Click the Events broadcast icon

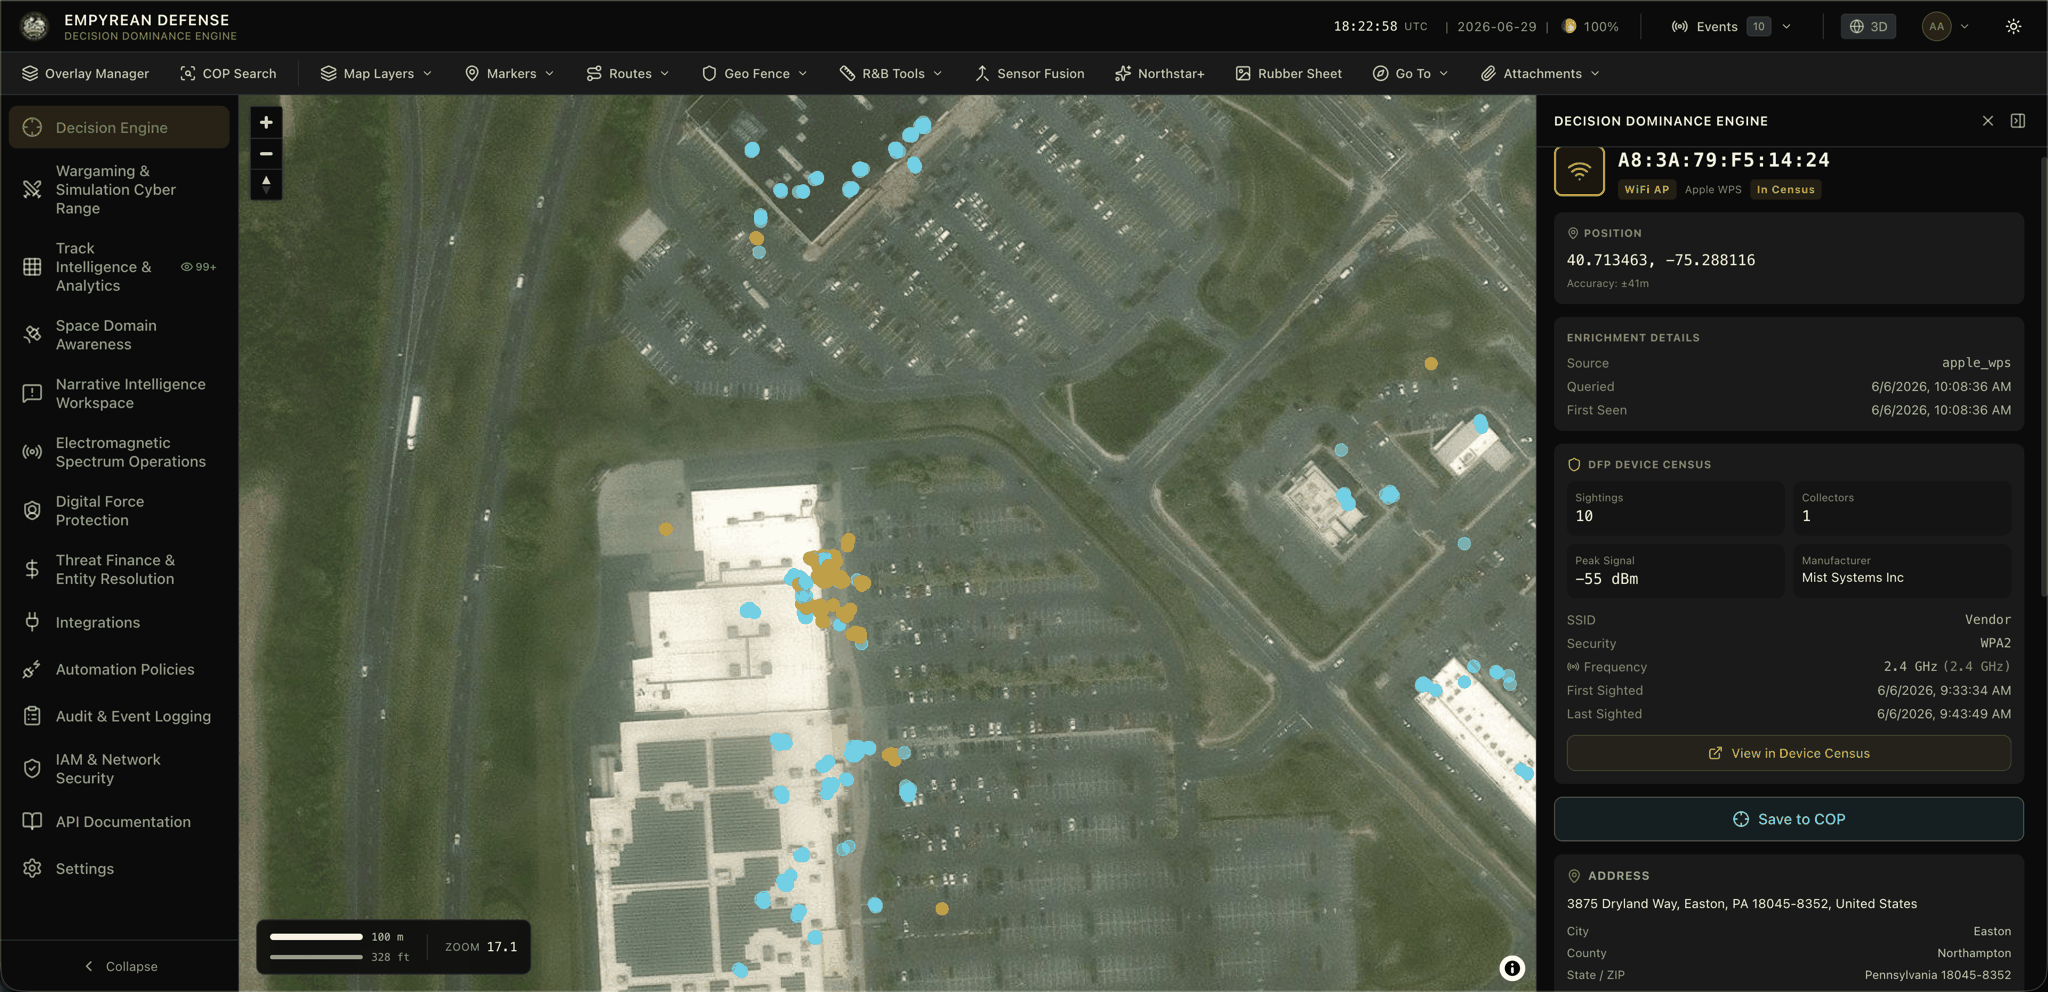pyautogui.click(x=1680, y=26)
